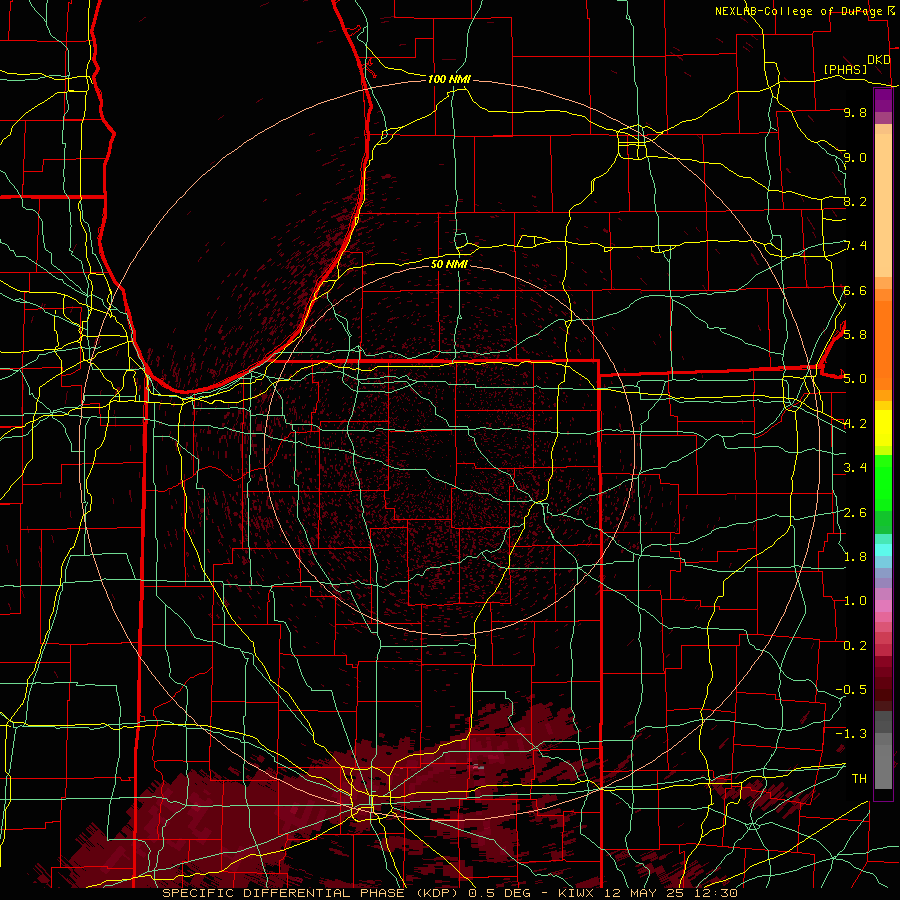Click the [PHAS] label near the colorbar
The width and height of the screenshot is (900, 900).
click(845, 69)
